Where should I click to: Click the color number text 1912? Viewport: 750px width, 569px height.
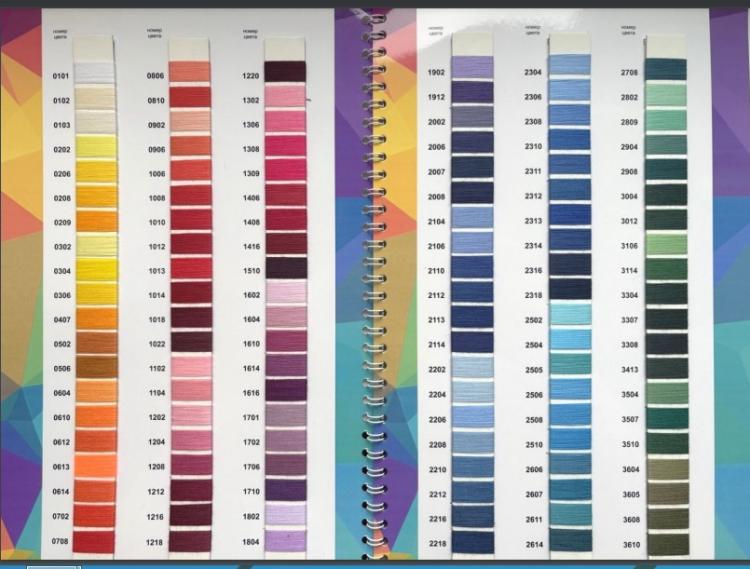(436, 97)
